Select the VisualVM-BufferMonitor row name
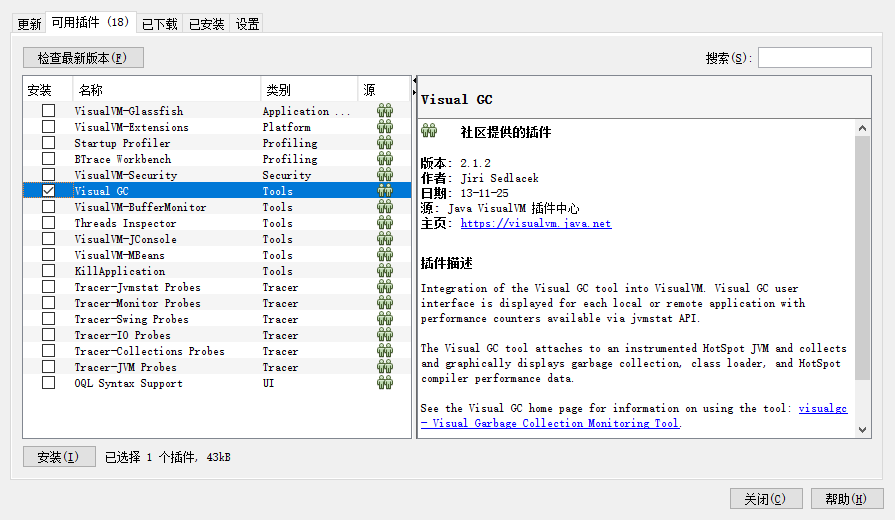The width and height of the screenshot is (895, 520). [140, 207]
